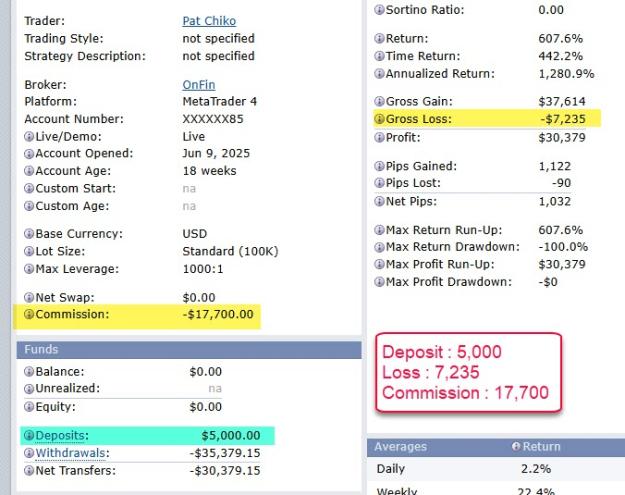This screenshot has width=625, height=495.
Task: Click info icon beside Live/Demo
Action: [29, 137]
